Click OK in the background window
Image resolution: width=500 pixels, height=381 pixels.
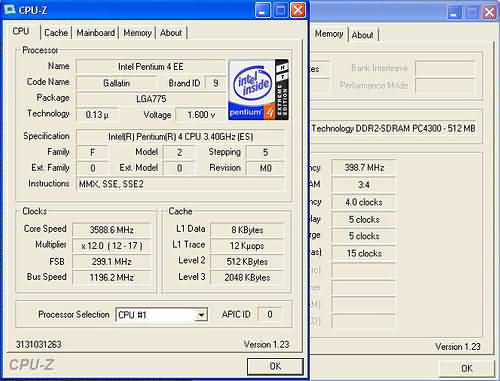click(467, 368)
